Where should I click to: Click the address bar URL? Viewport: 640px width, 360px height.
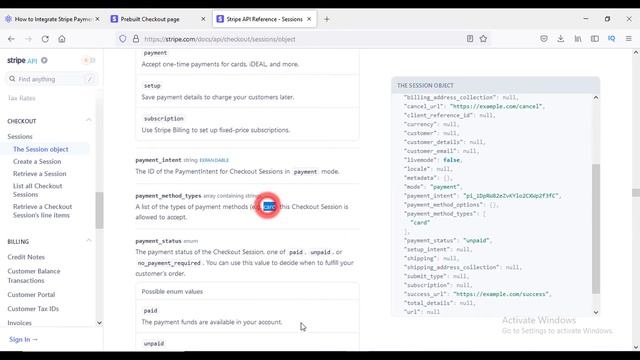point(220,39)
